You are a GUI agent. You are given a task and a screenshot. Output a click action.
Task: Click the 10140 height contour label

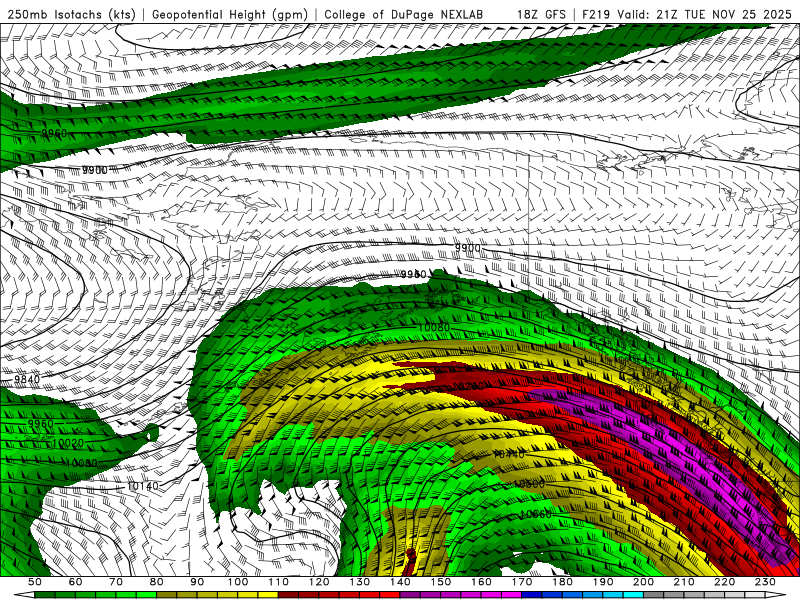[142, 486]
